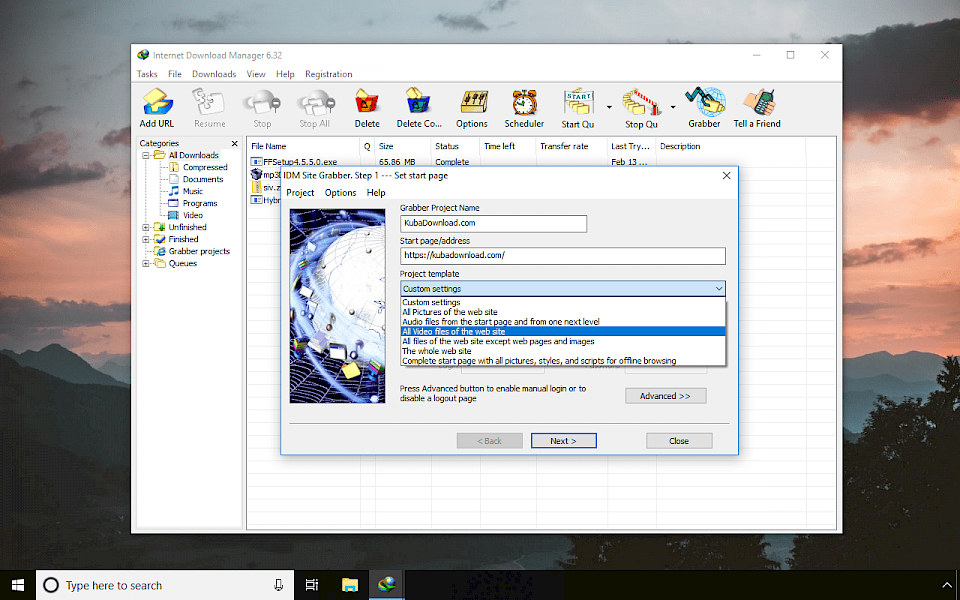960x600 pixels.
Task: Click the Close button in Site Grabber
Action: (x=679, y=441)
